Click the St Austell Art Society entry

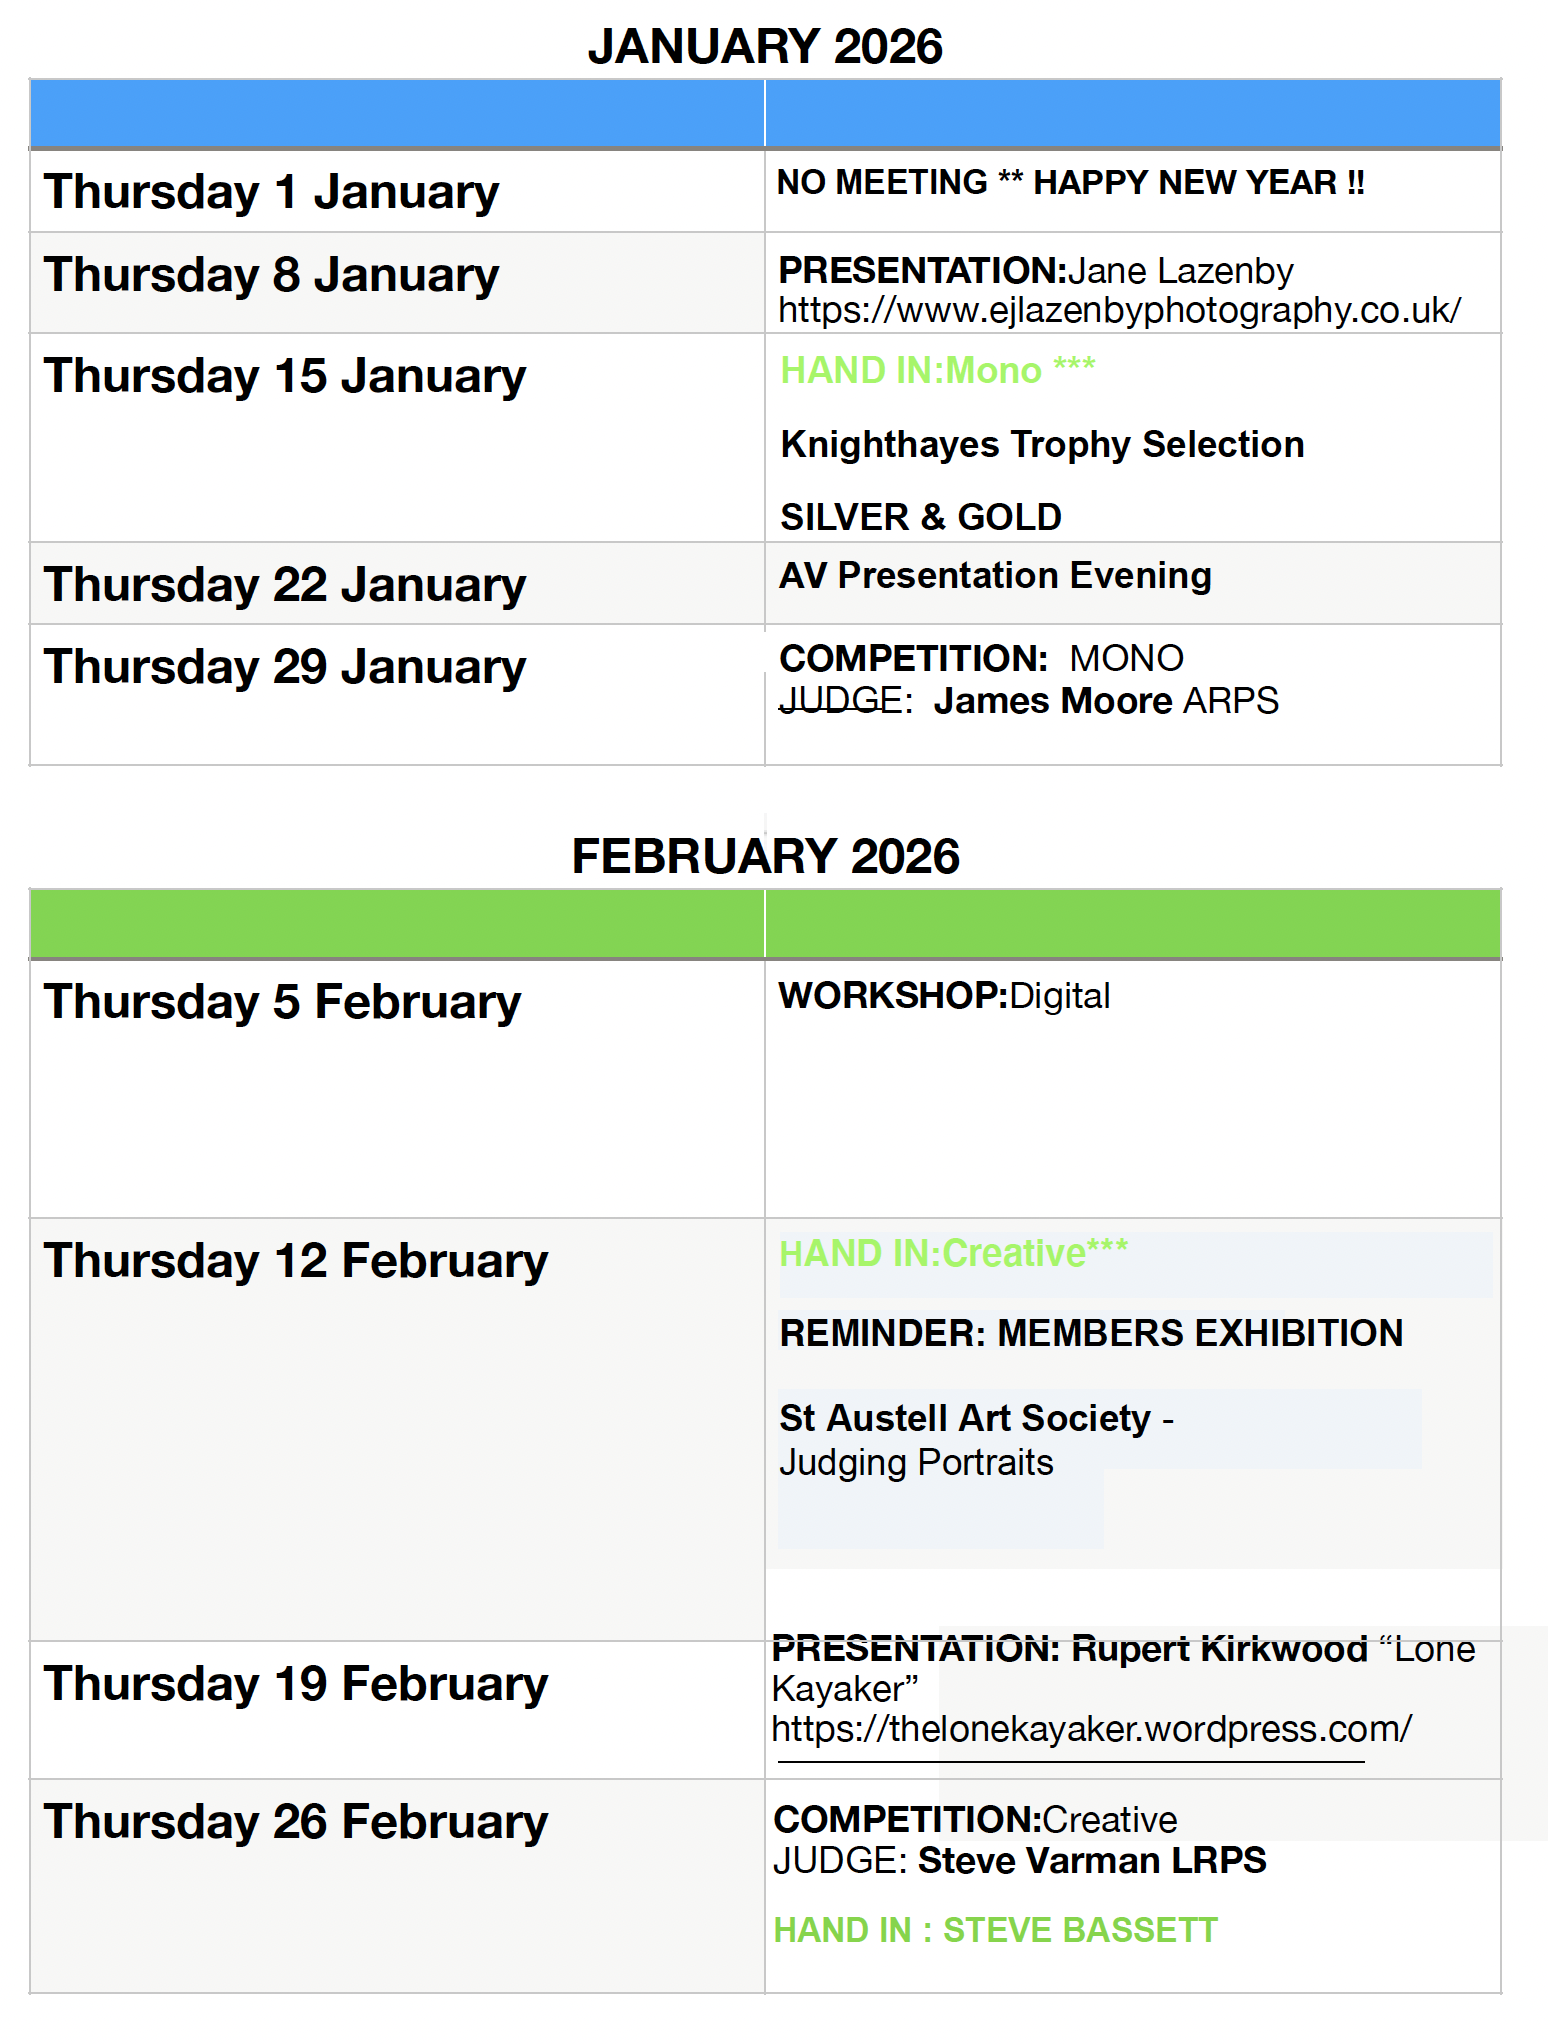pos(965,1419)
